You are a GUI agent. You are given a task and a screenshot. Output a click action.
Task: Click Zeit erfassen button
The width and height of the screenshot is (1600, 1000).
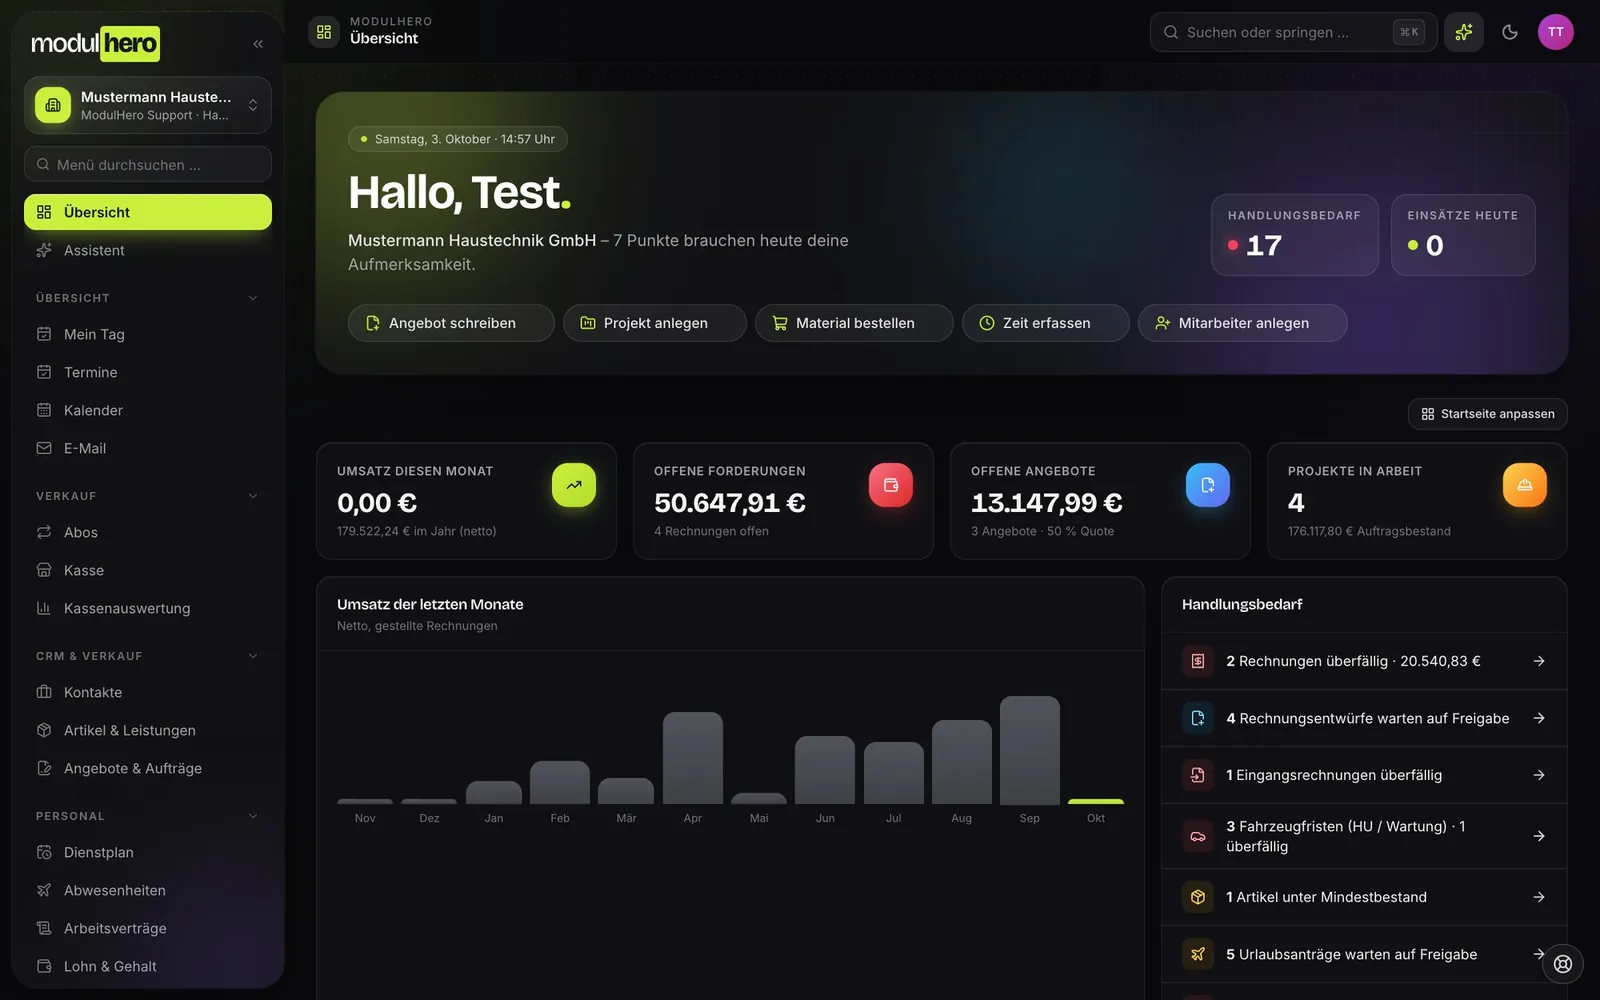click(1046, 323)
